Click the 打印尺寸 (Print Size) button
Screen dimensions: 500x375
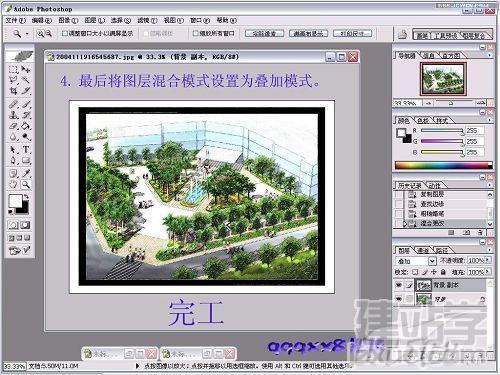coord(352,33)
